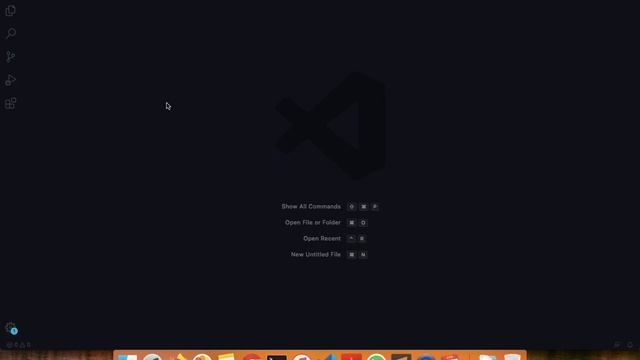Screen dimensions: 640x360
Task: Open the Search view icon
Action: pyautogui.click(x=11, y=33)
